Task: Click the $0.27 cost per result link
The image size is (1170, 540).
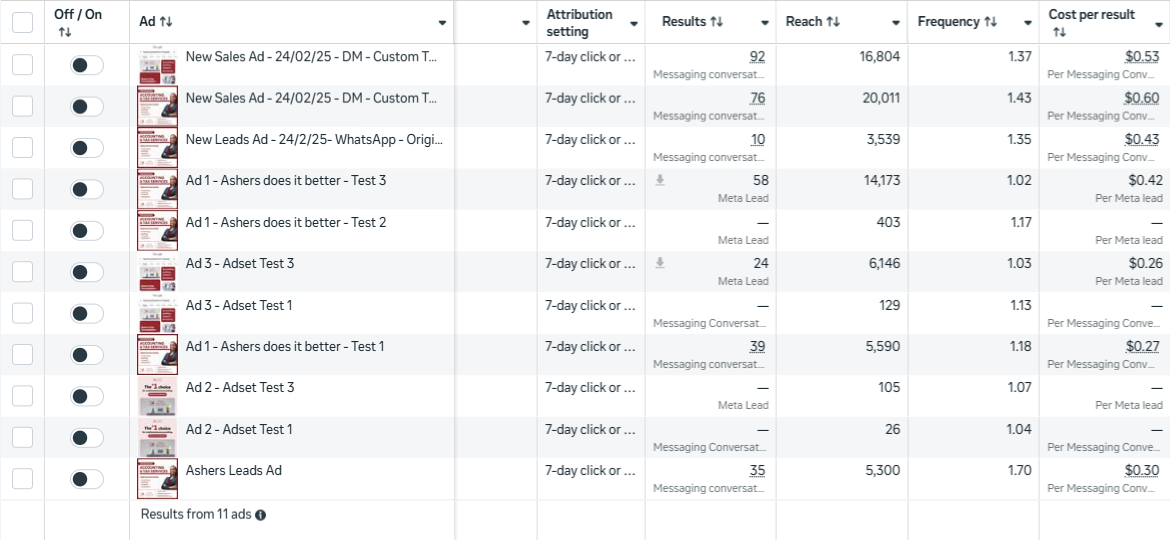Action: 1144,346
